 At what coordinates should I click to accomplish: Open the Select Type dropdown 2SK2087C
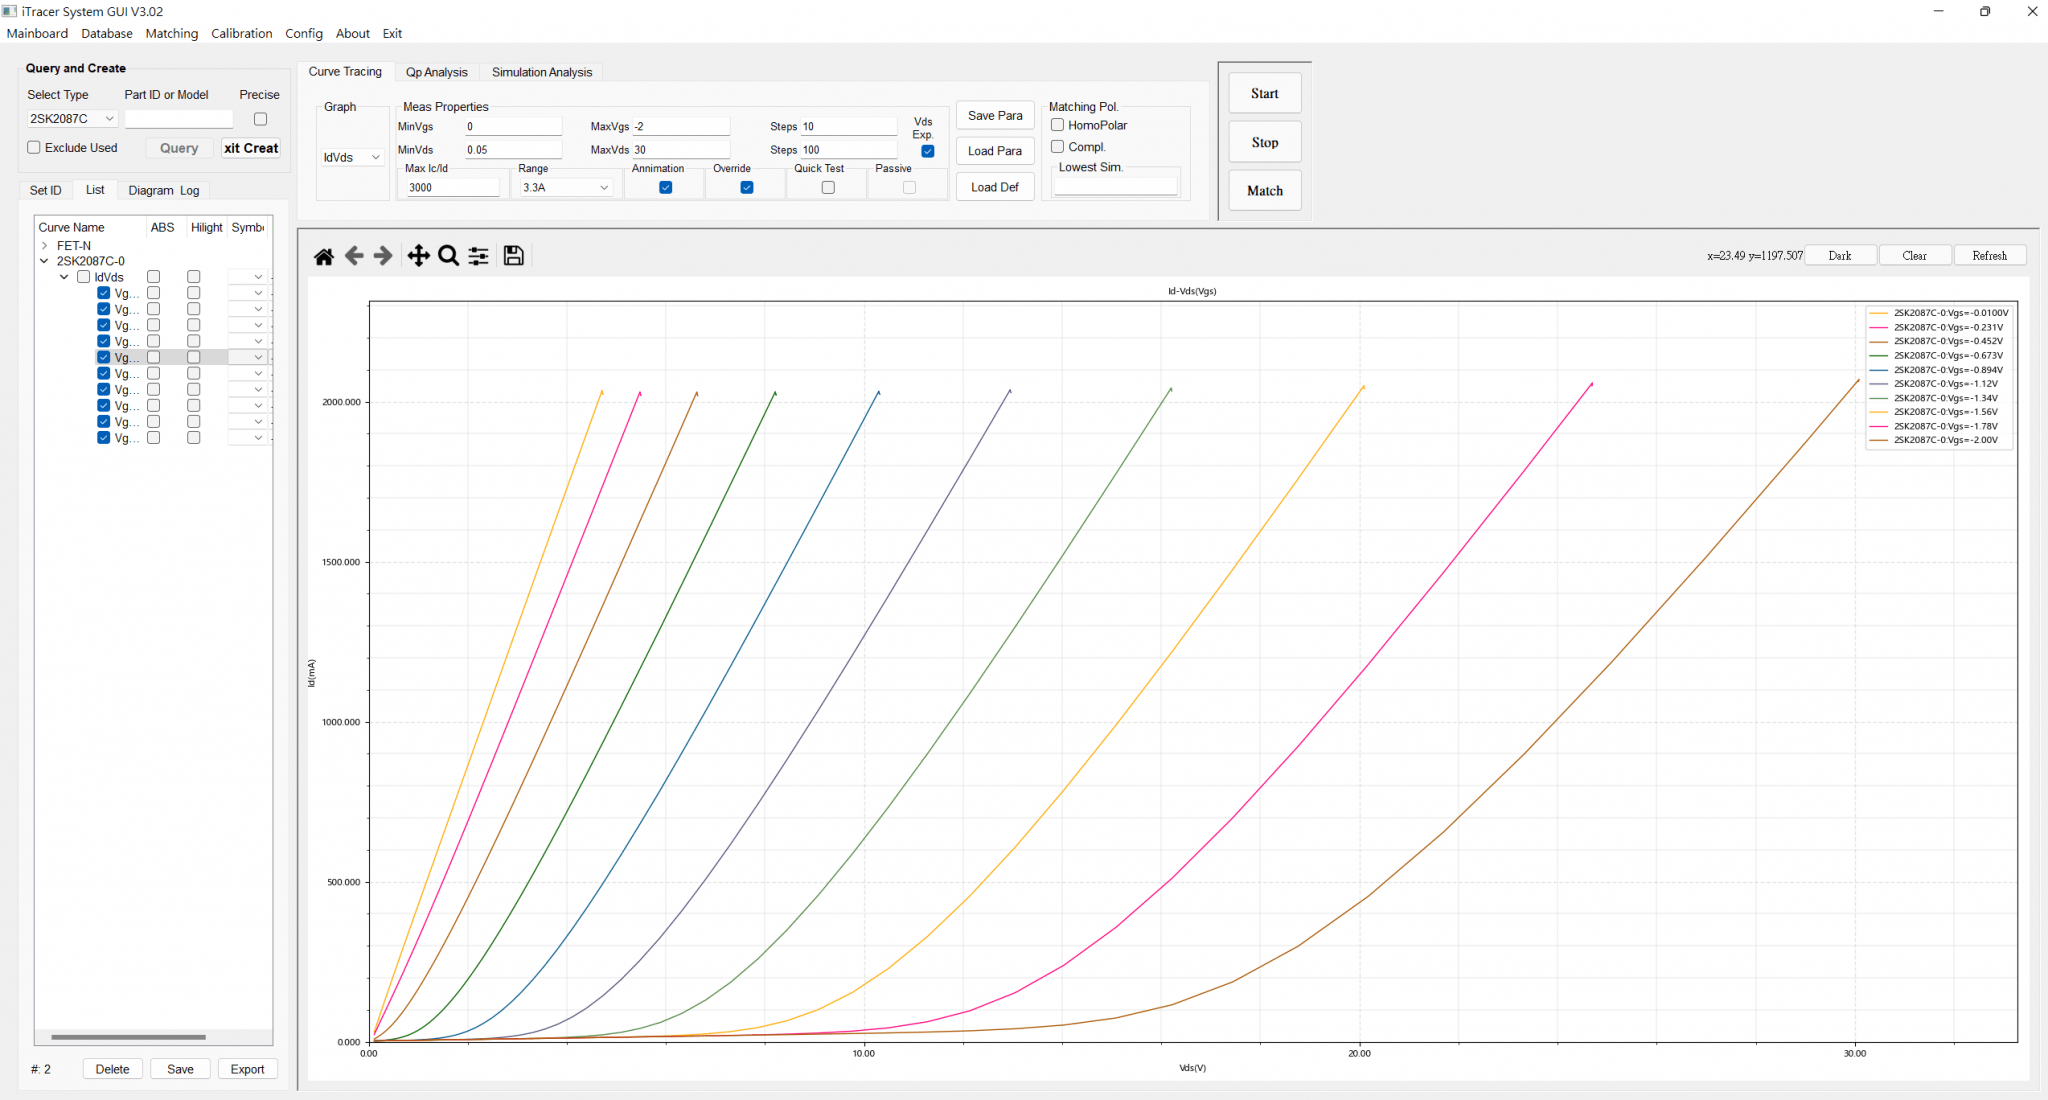pyautogui.click(x=72, y=118)
